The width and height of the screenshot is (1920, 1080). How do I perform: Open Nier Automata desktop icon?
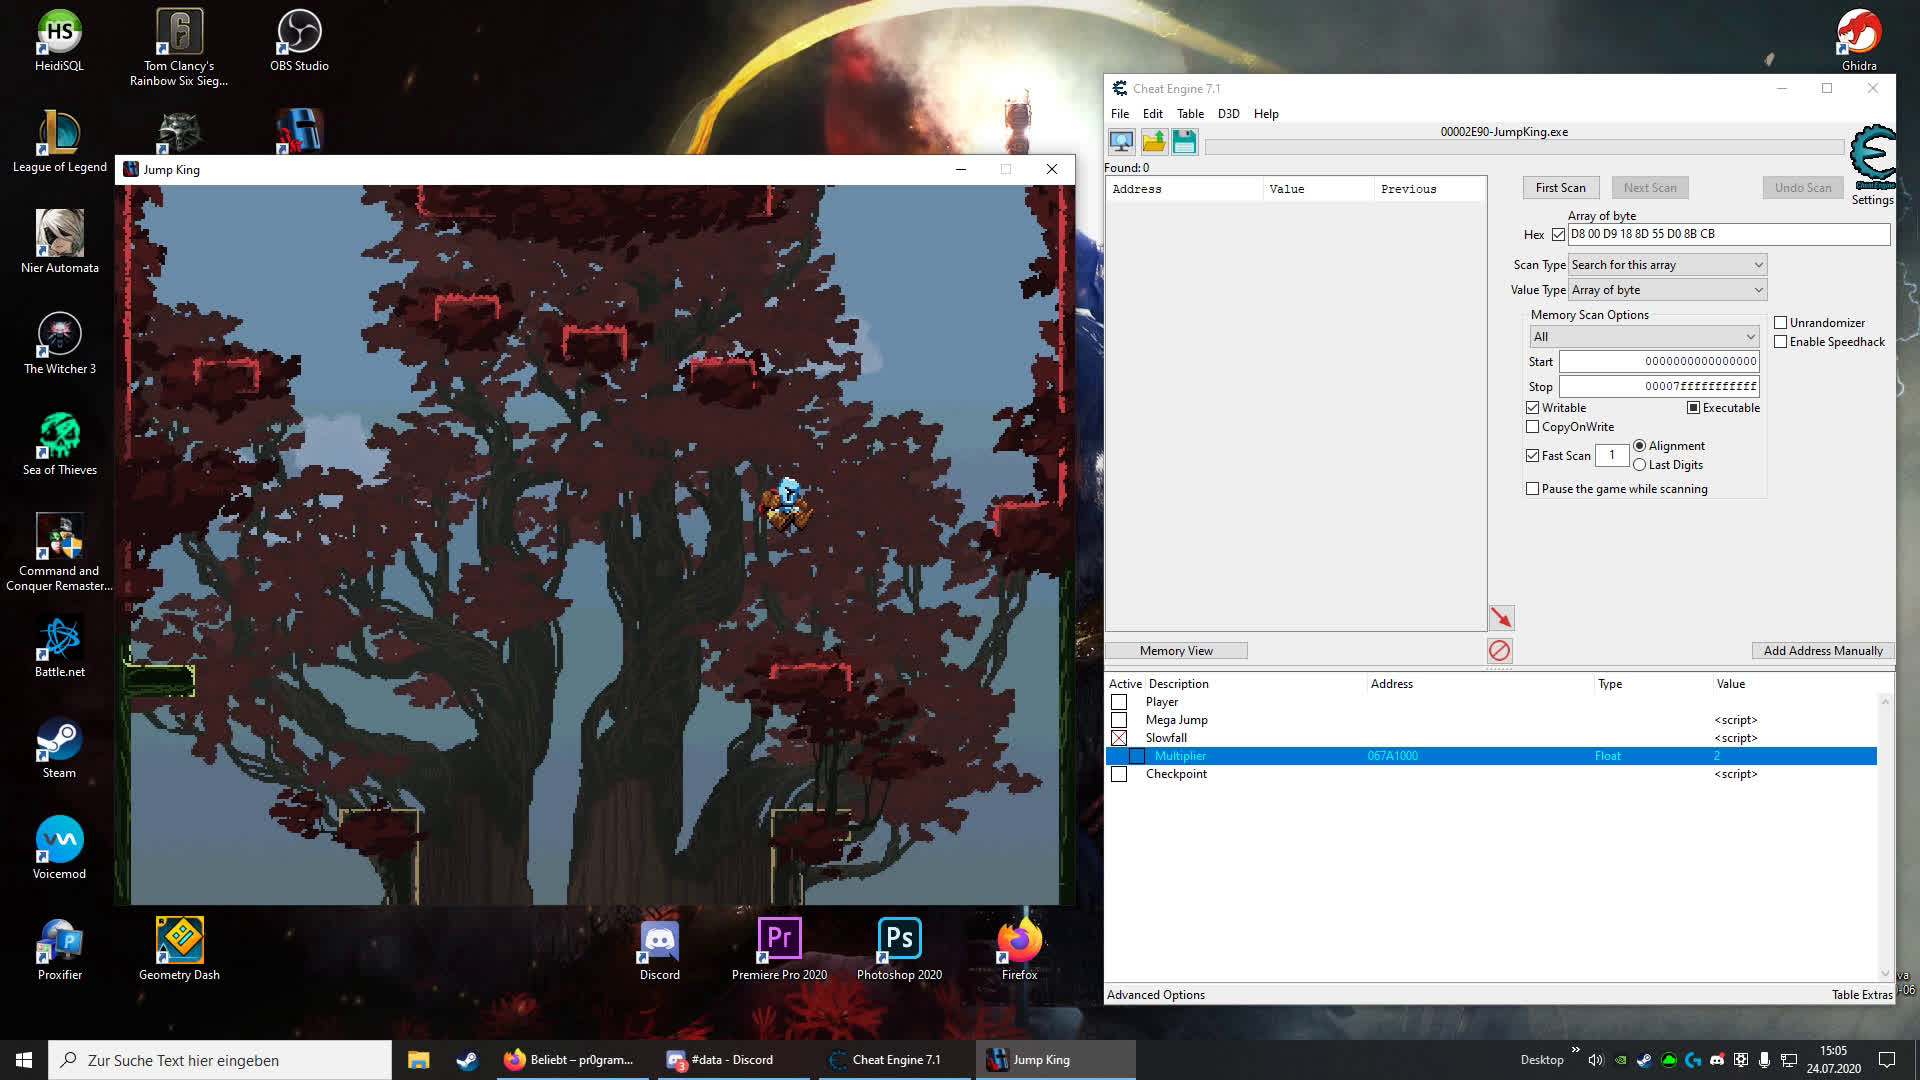click(x=59, y=242)
